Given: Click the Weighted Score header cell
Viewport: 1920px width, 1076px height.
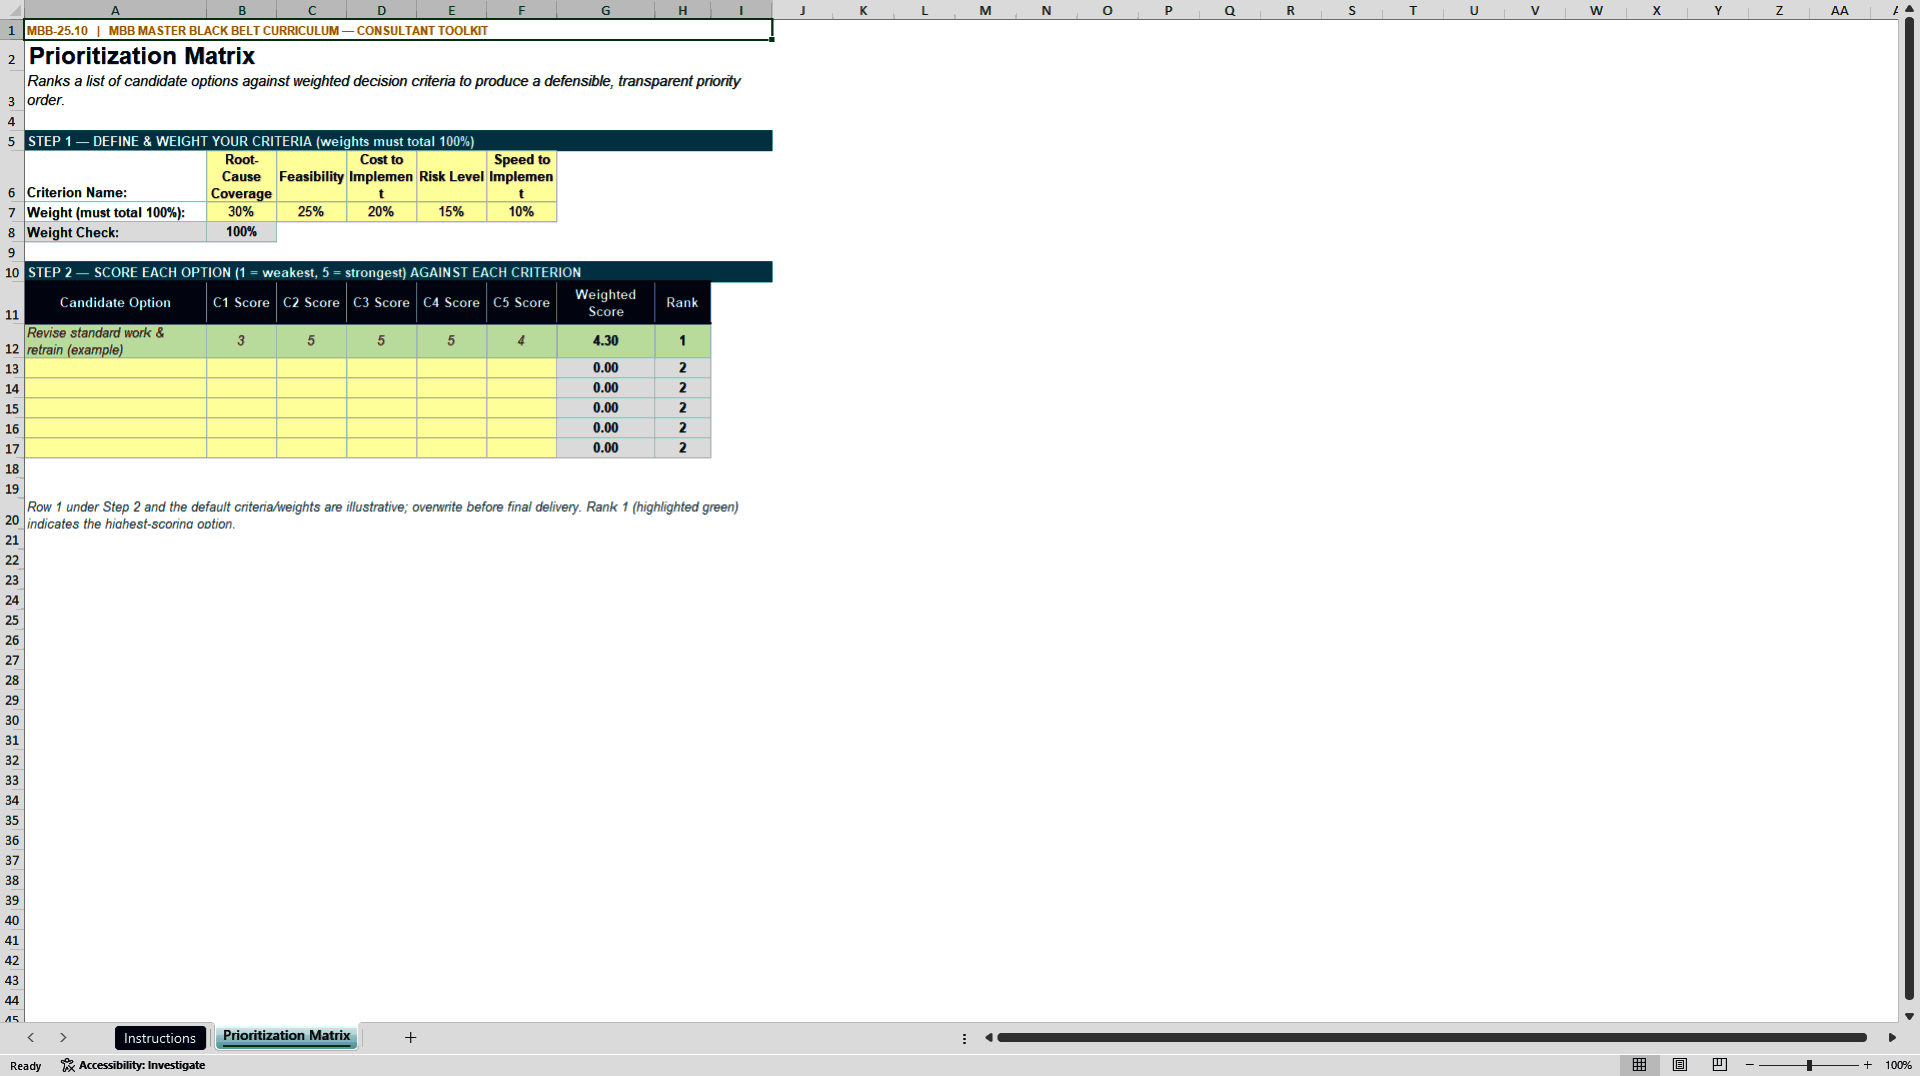Looking at the screenshot, I should (605, 303).
